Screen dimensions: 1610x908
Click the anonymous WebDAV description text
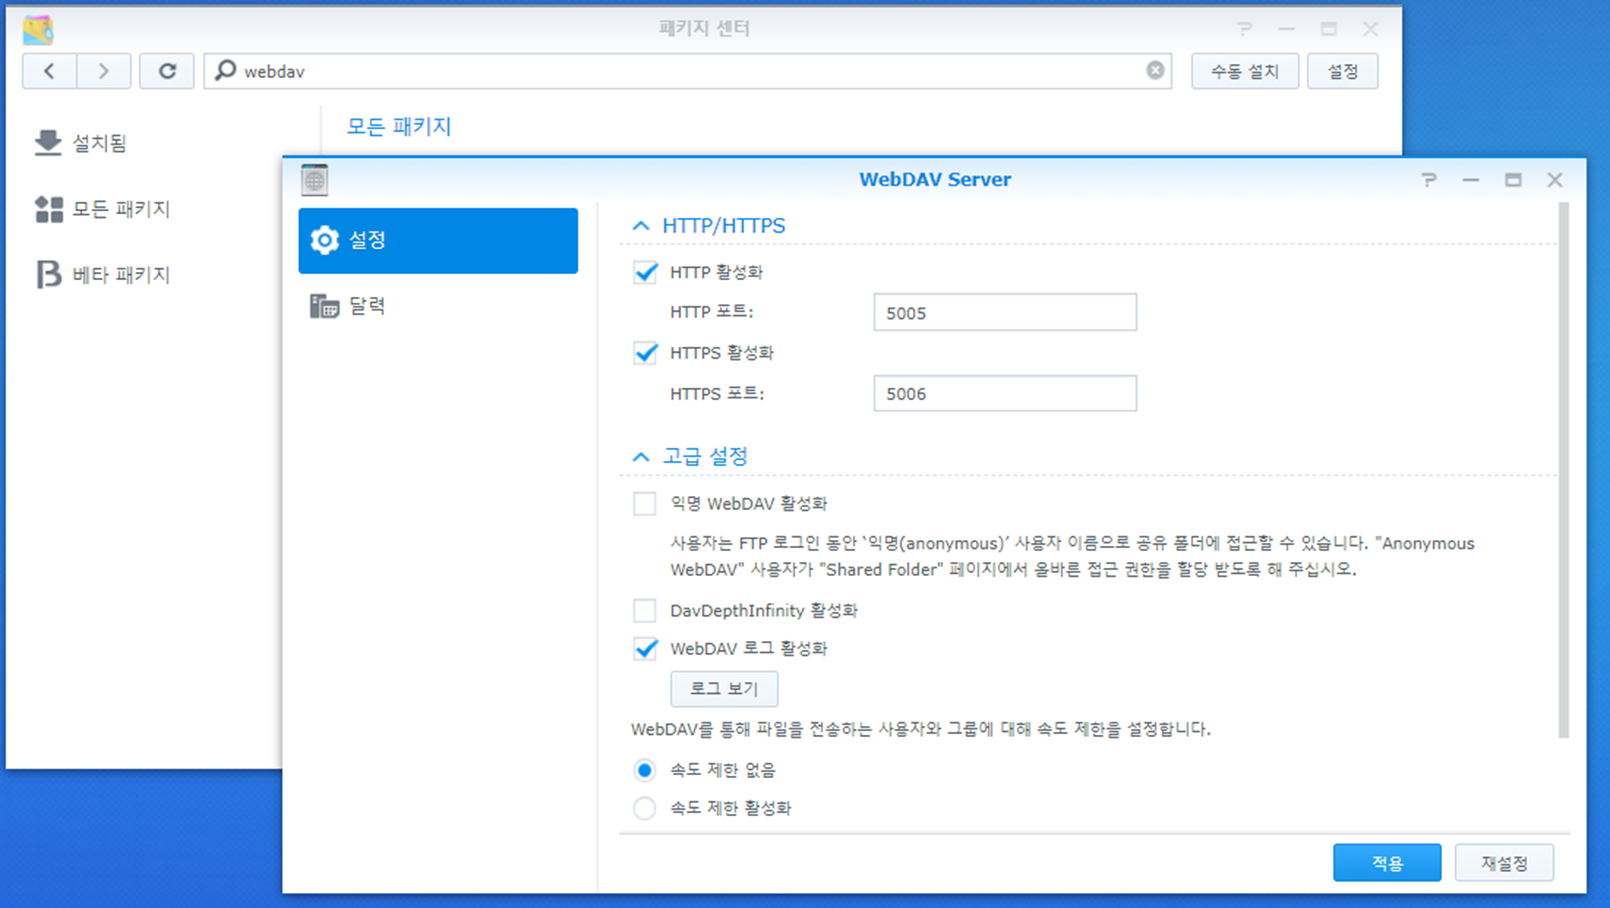point(1072,556)
